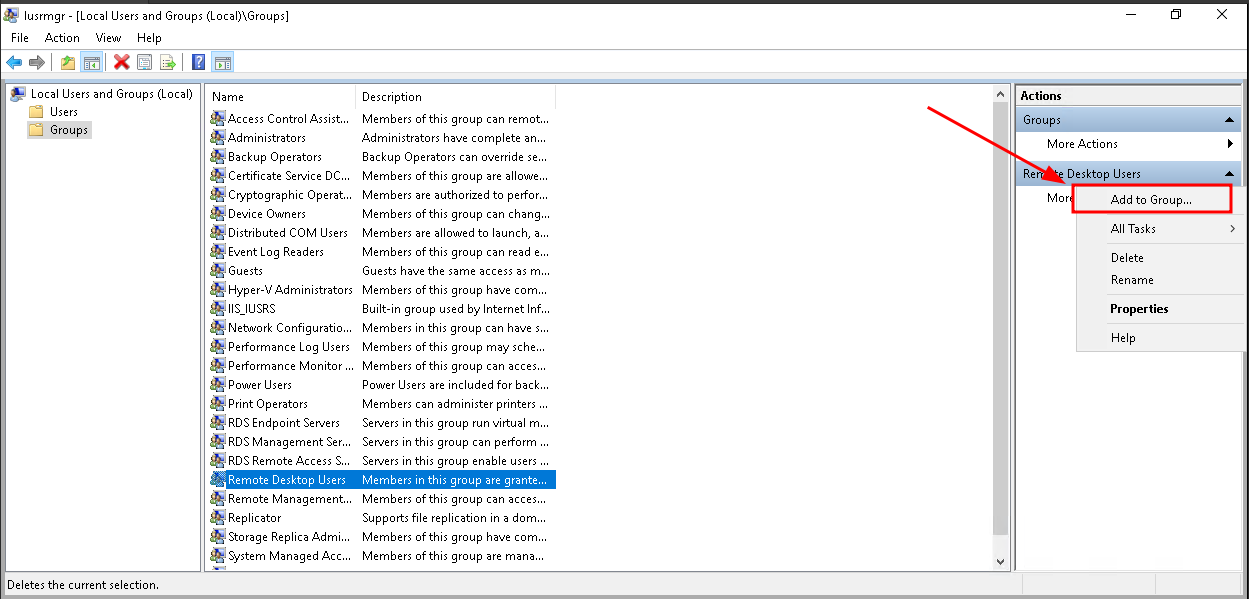Screen dimensions: 1249x599
Task: Click Rename in the context menu
Action: (x=1132, y=280)
